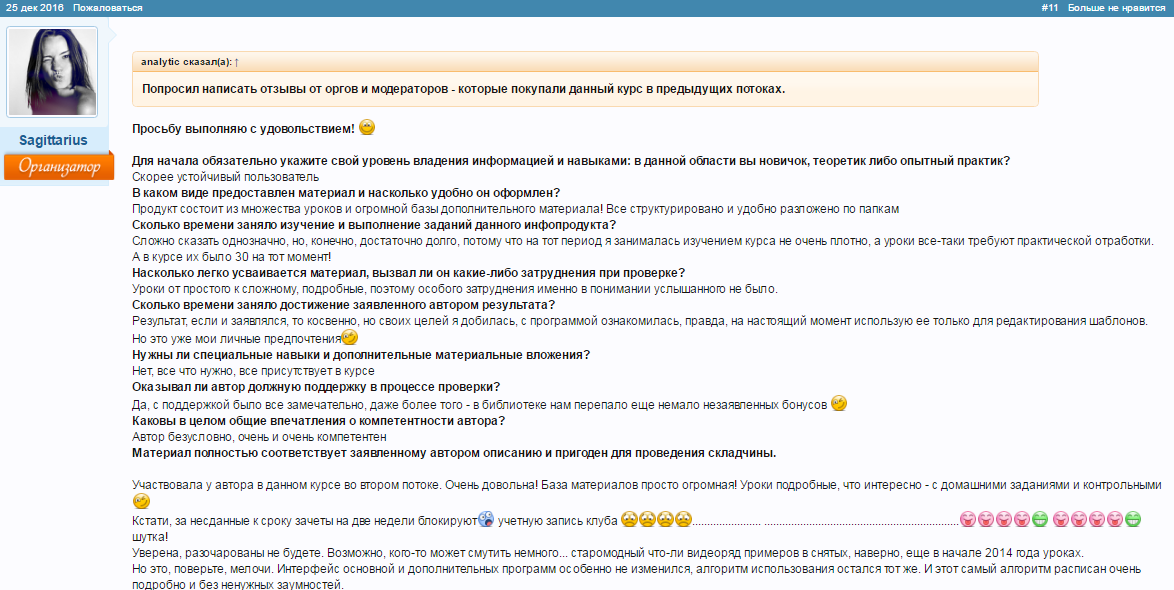The height and width of the screenshot is (590, 1174).
Task: Unlike the post via "Больше не нравится"
Action: pos(1116,7)
